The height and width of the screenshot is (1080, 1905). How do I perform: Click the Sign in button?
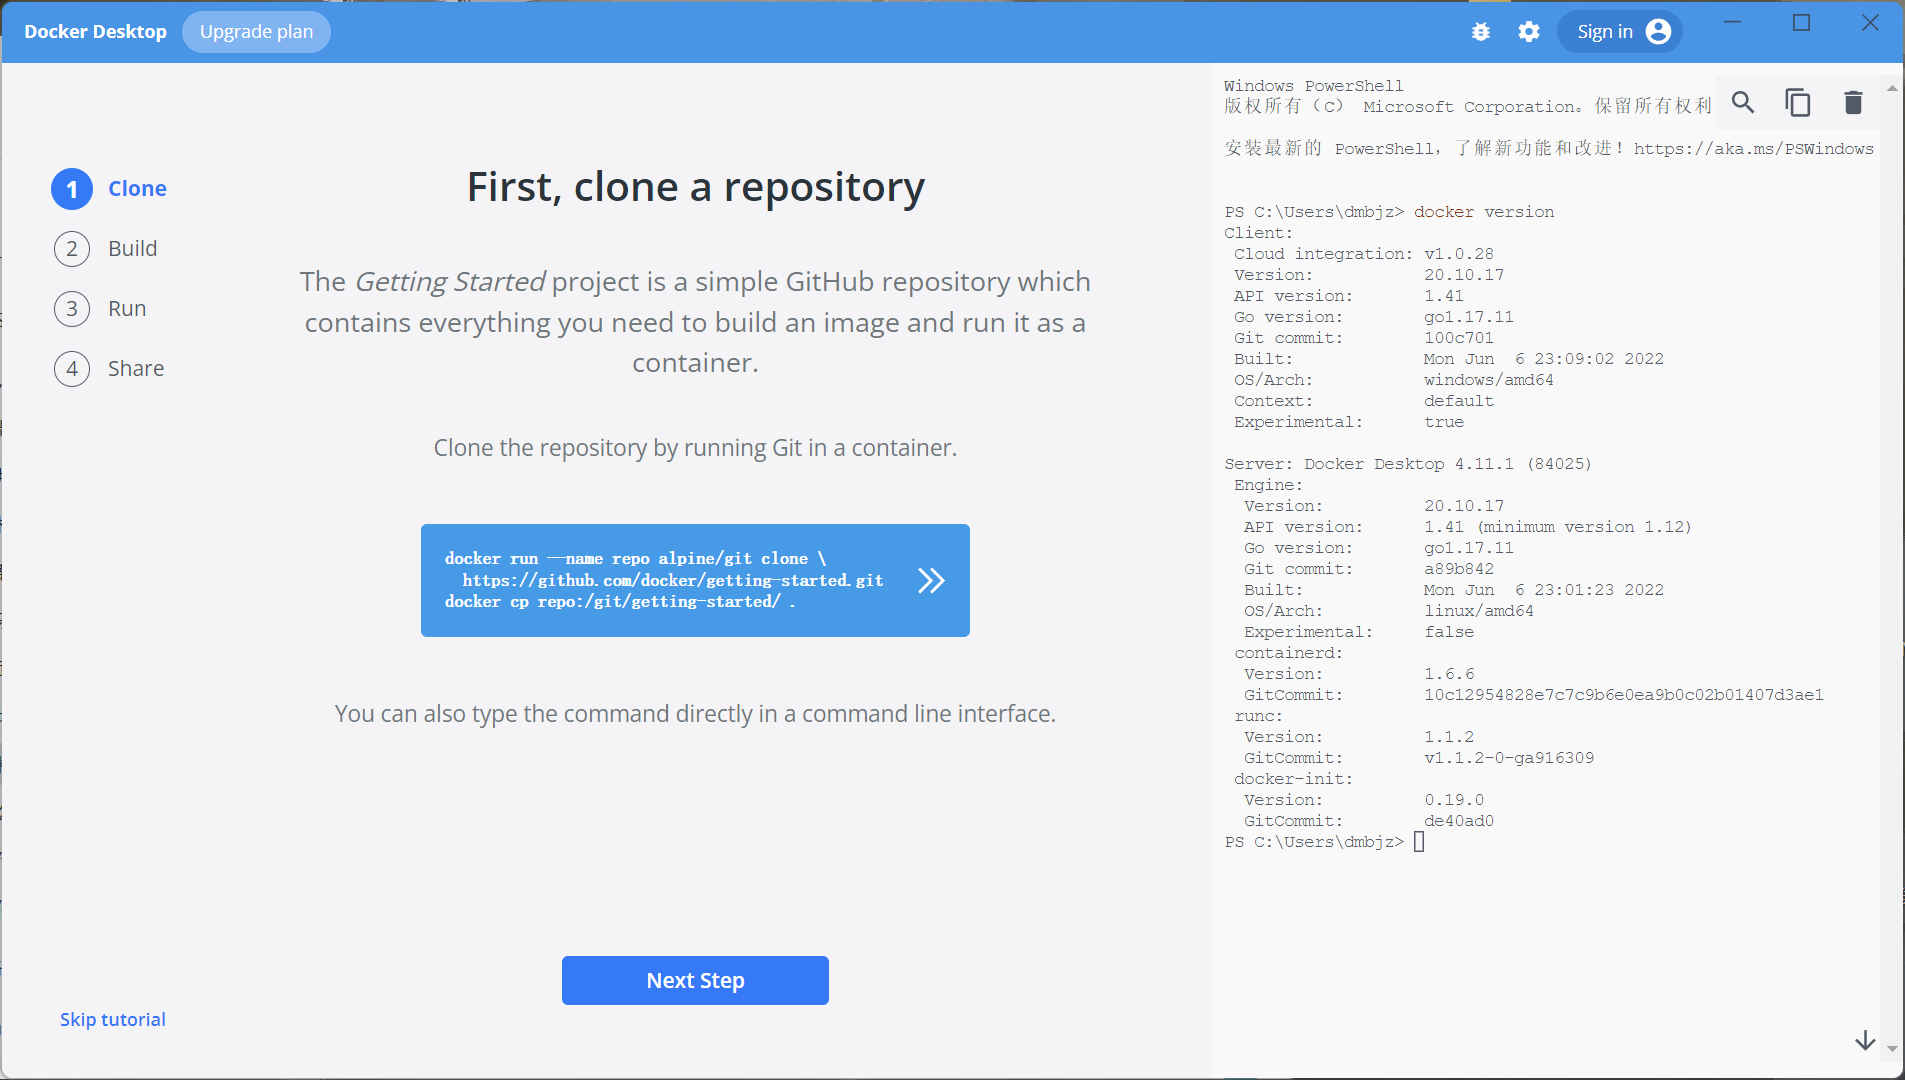pyautogui.click(x=1619, y=32)
